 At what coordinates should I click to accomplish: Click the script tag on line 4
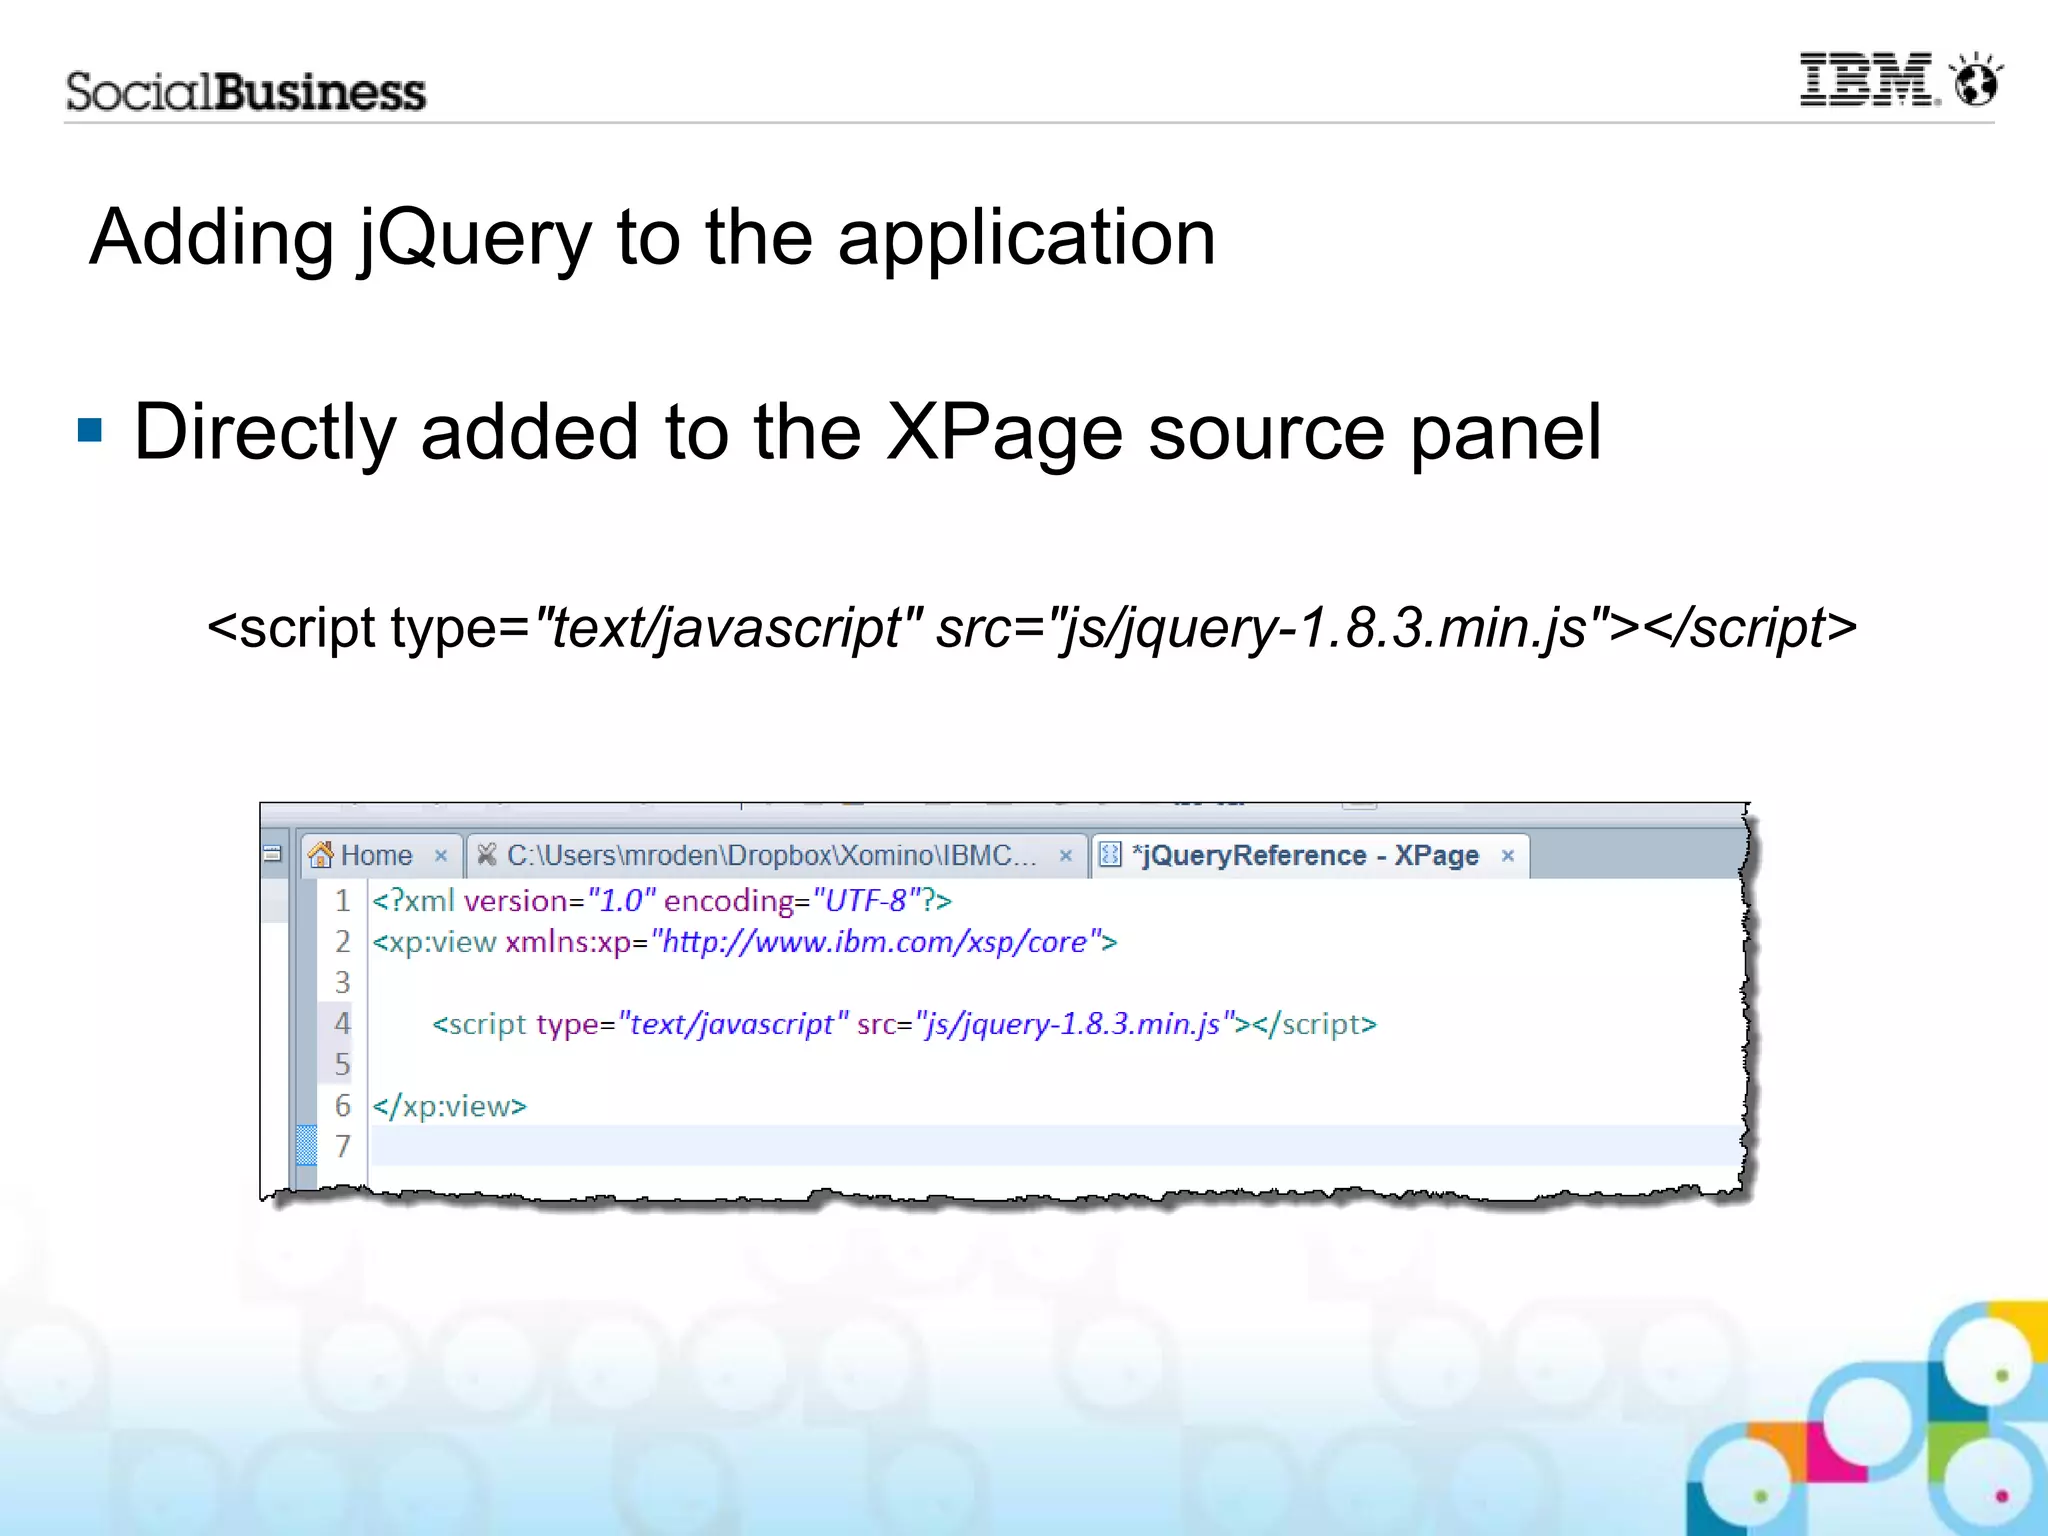tap(904, 1024)
